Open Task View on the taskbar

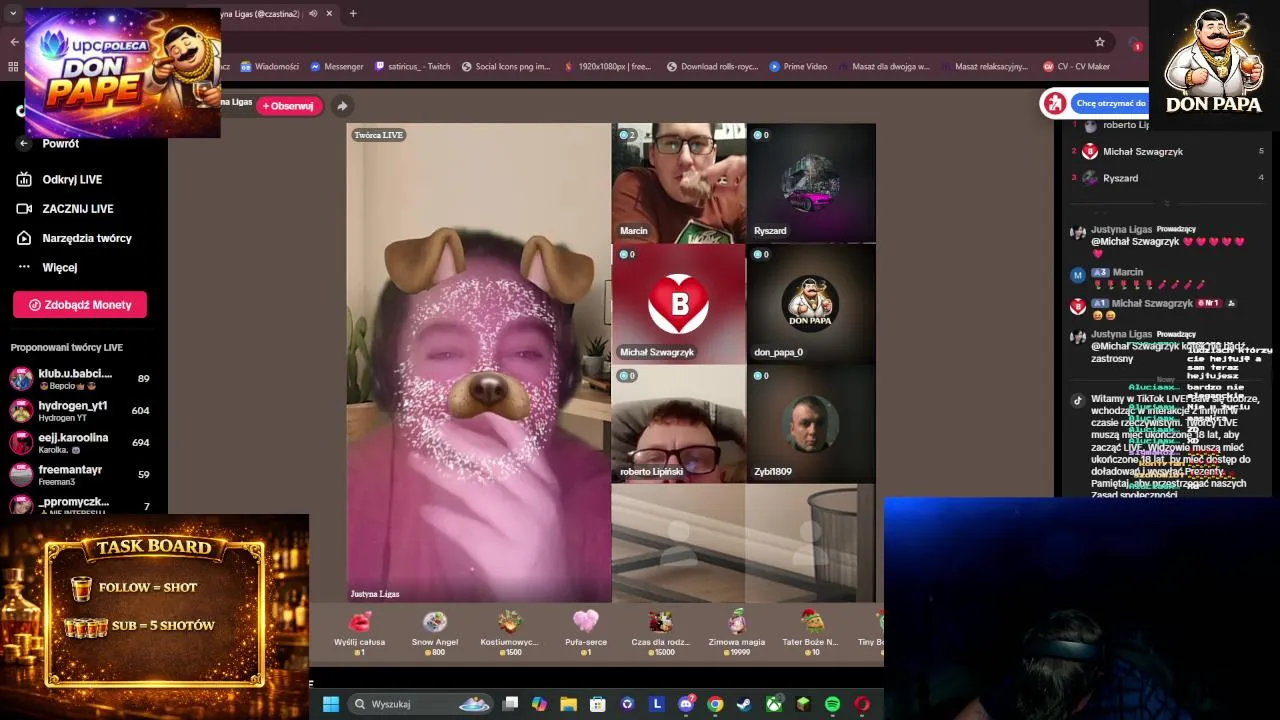(510, 704)
